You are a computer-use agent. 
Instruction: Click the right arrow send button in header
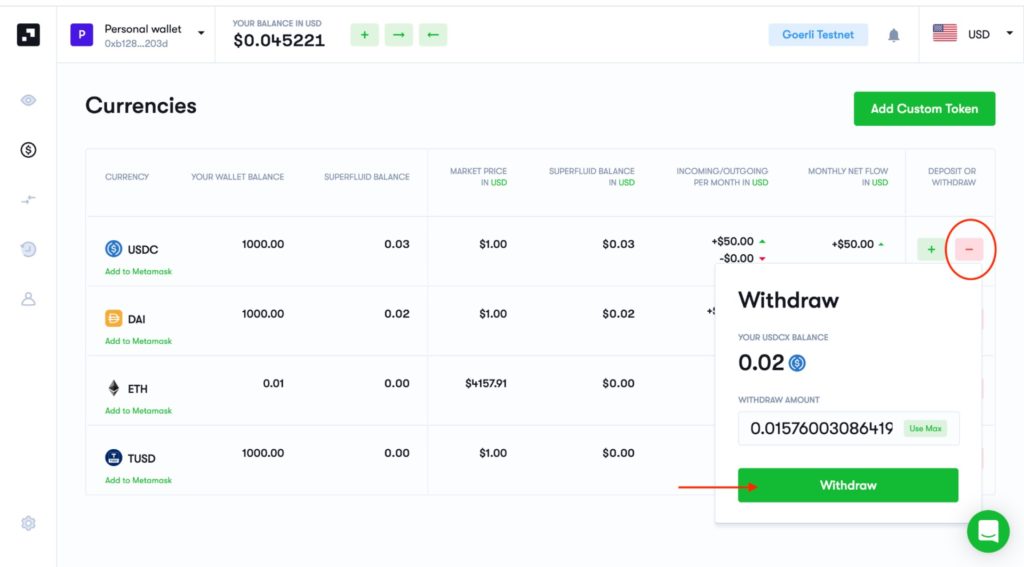pyautogui.click(x=398, y=35)
